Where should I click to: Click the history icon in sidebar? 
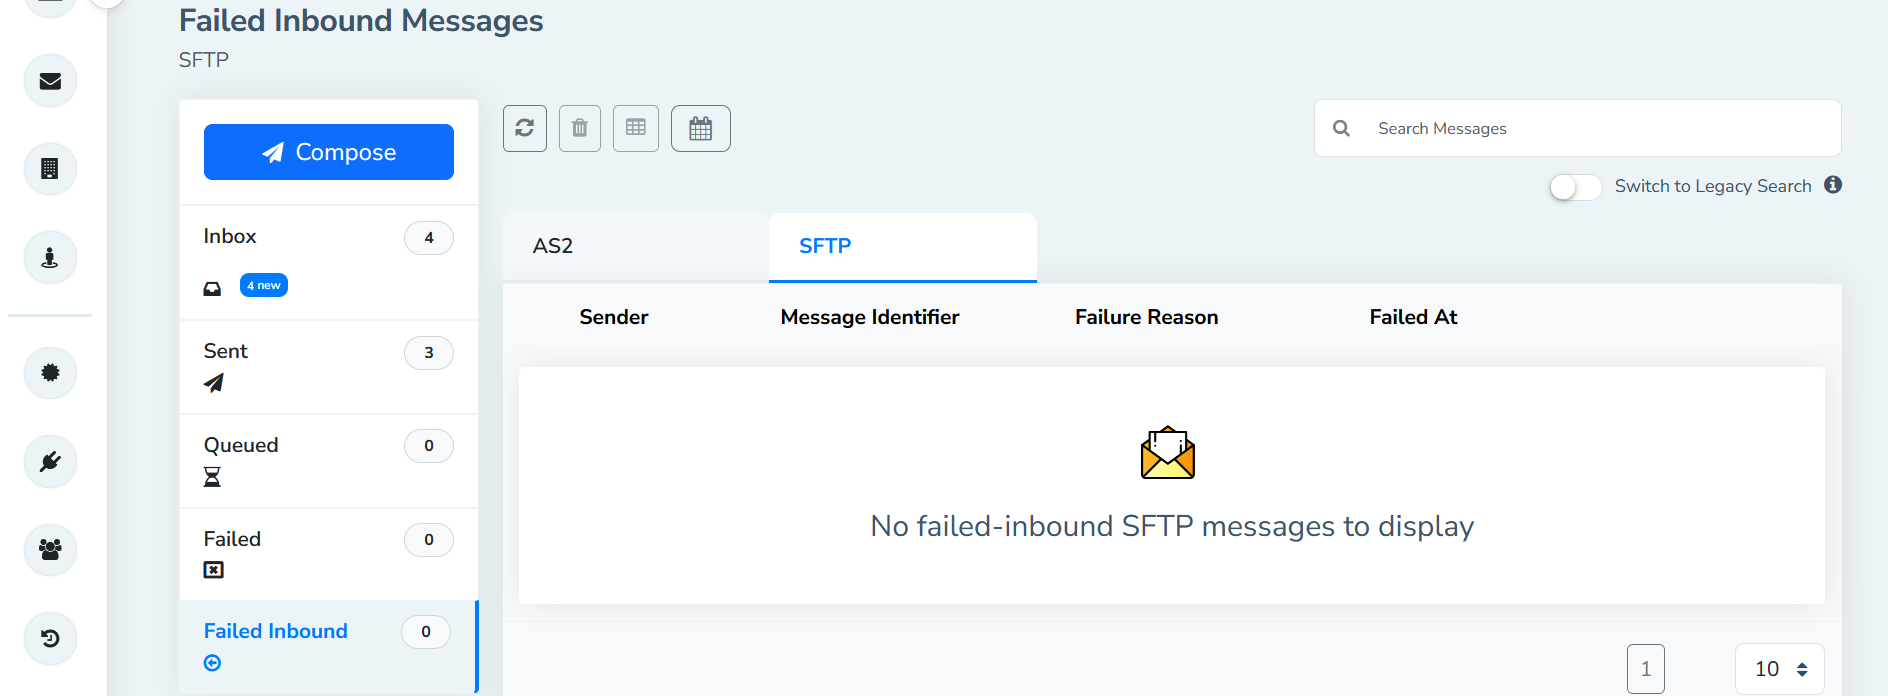point(50,638)
